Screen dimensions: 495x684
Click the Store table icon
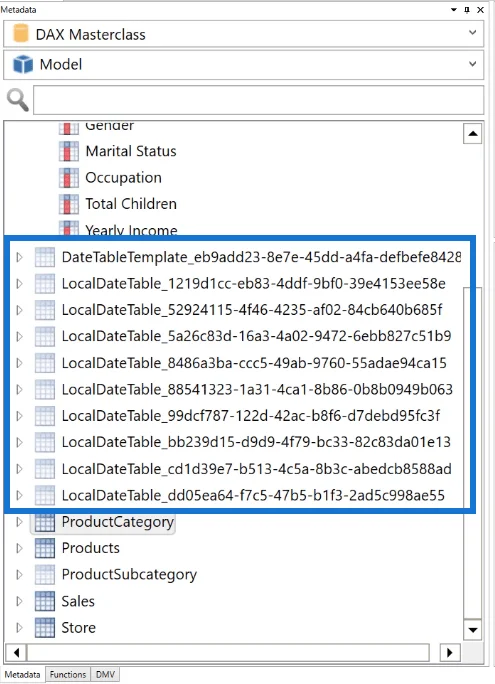[x=45, y=628]
